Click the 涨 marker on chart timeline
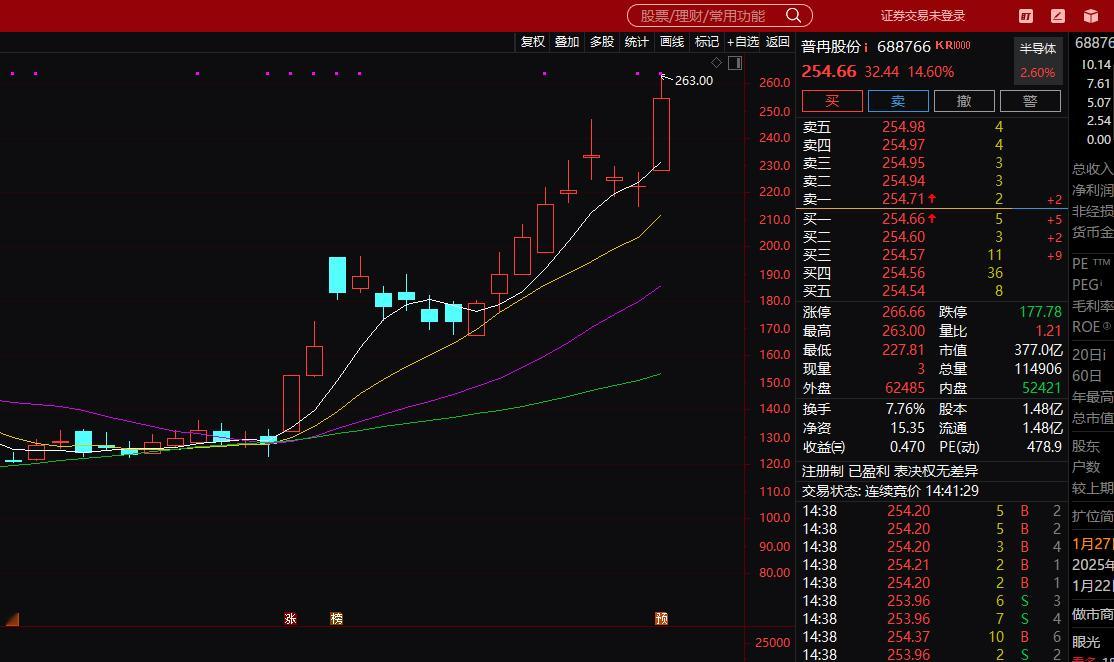Screen dimensions: 1114x662 coord(290,619)
